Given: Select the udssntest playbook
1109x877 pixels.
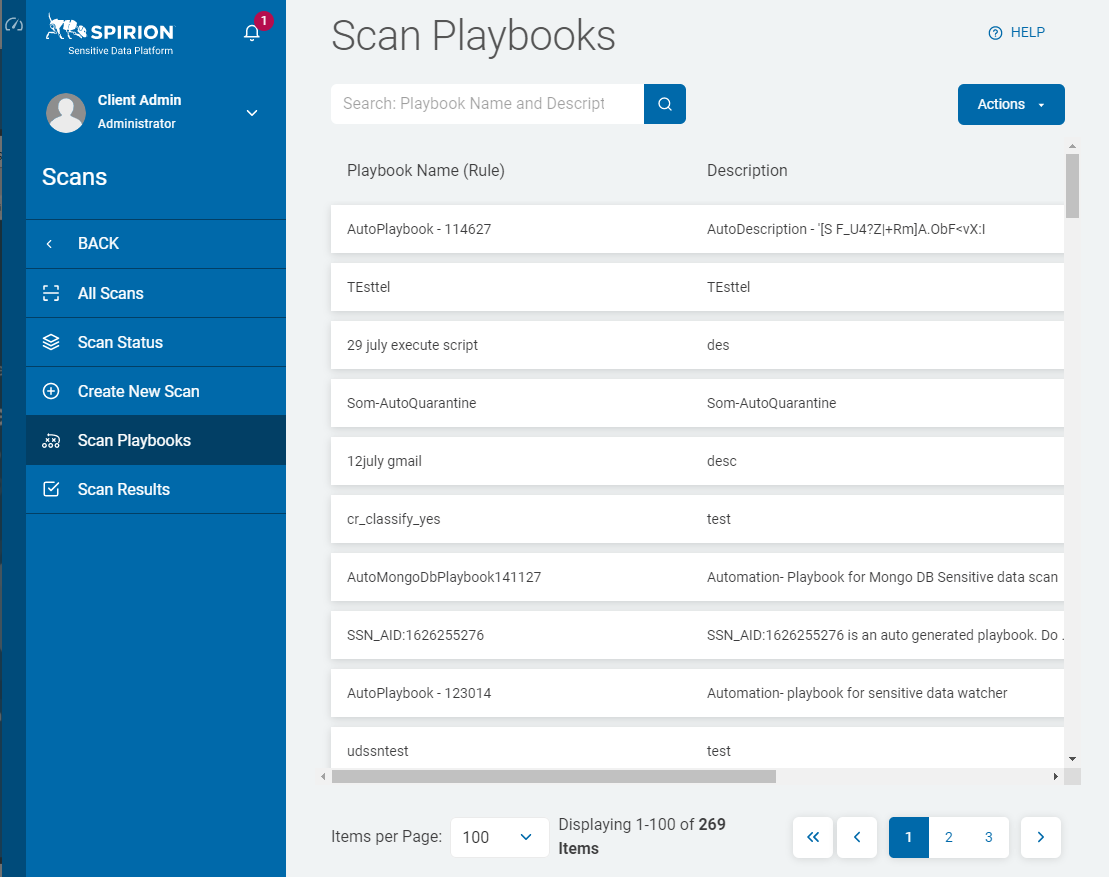Looking at the screenshot, I should tap(378, 751).
